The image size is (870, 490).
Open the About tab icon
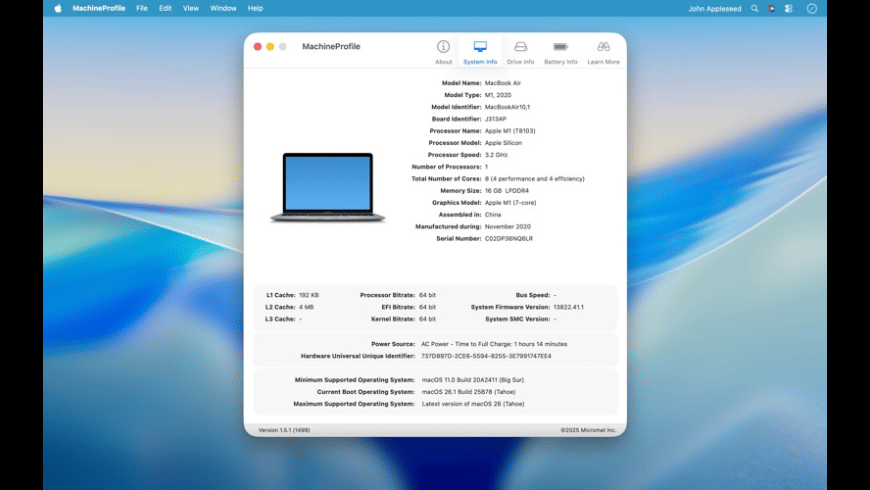point(443,47)
